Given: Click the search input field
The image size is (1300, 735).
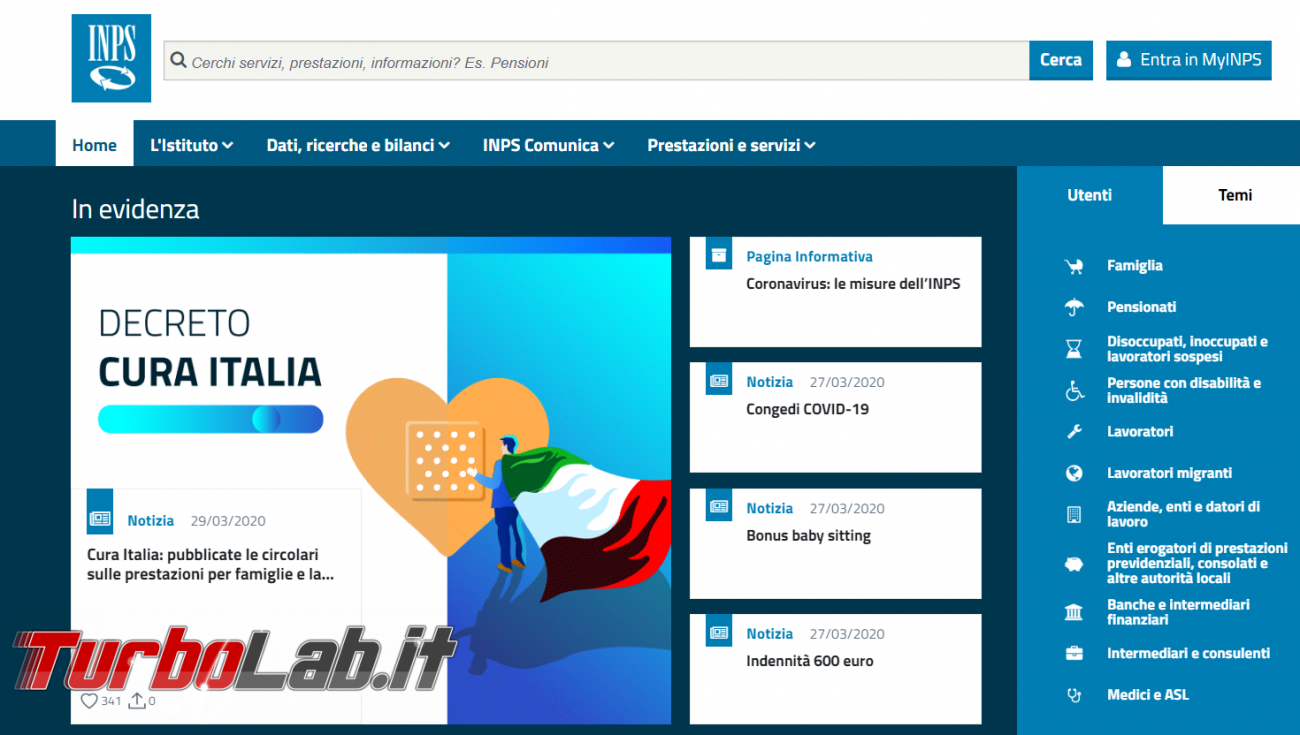Looking at the screenshot, I should 597,61.
